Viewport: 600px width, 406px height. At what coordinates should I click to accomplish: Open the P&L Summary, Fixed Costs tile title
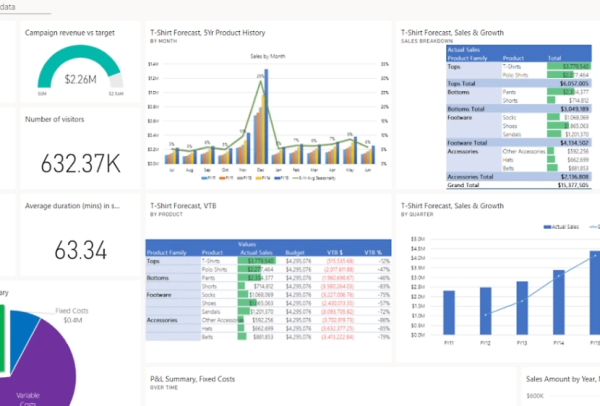coord(192,379)
